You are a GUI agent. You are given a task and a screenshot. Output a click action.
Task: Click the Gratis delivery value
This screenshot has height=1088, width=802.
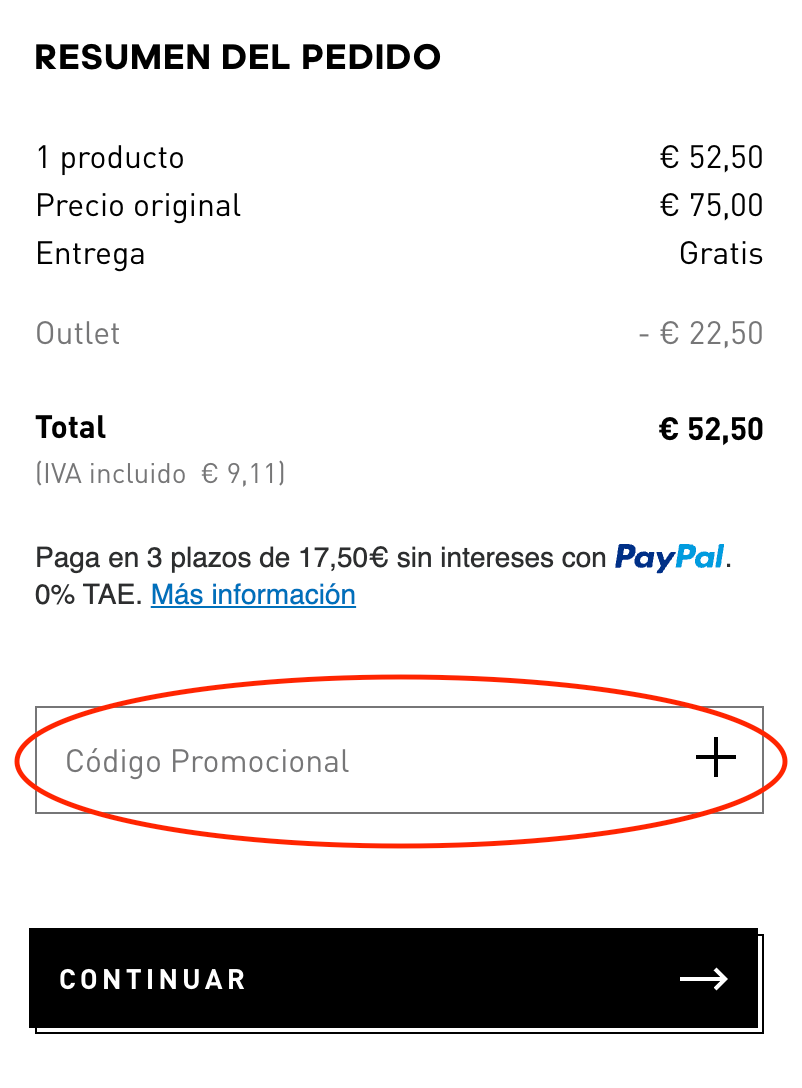[x=721, y=254]
